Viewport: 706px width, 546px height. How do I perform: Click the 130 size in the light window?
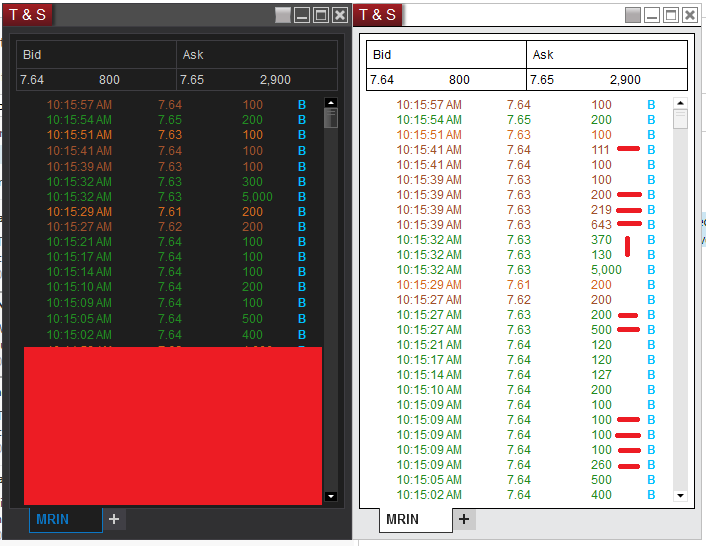point(602,255)
